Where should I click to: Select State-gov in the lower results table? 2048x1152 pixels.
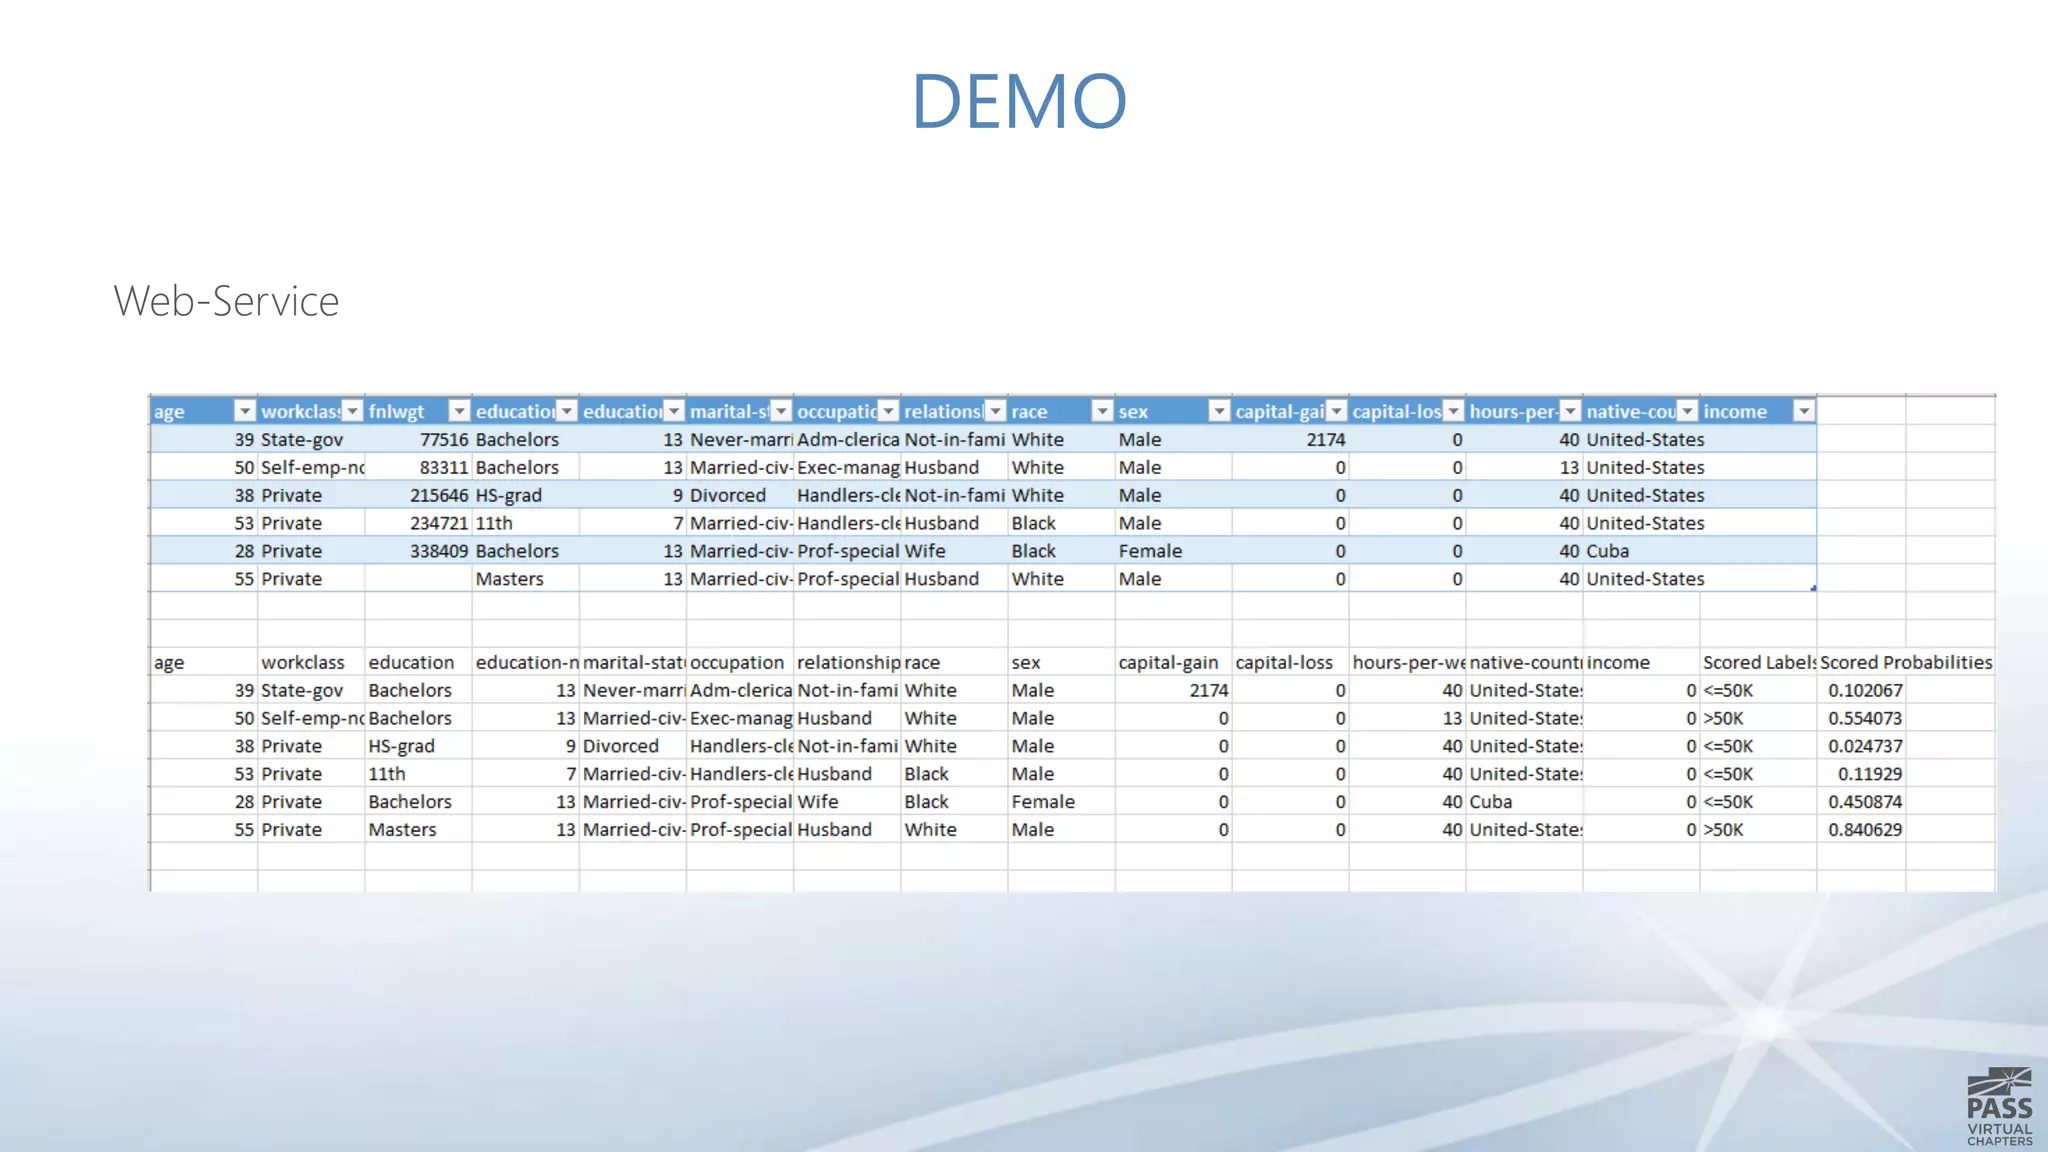(x=311, y=690)
